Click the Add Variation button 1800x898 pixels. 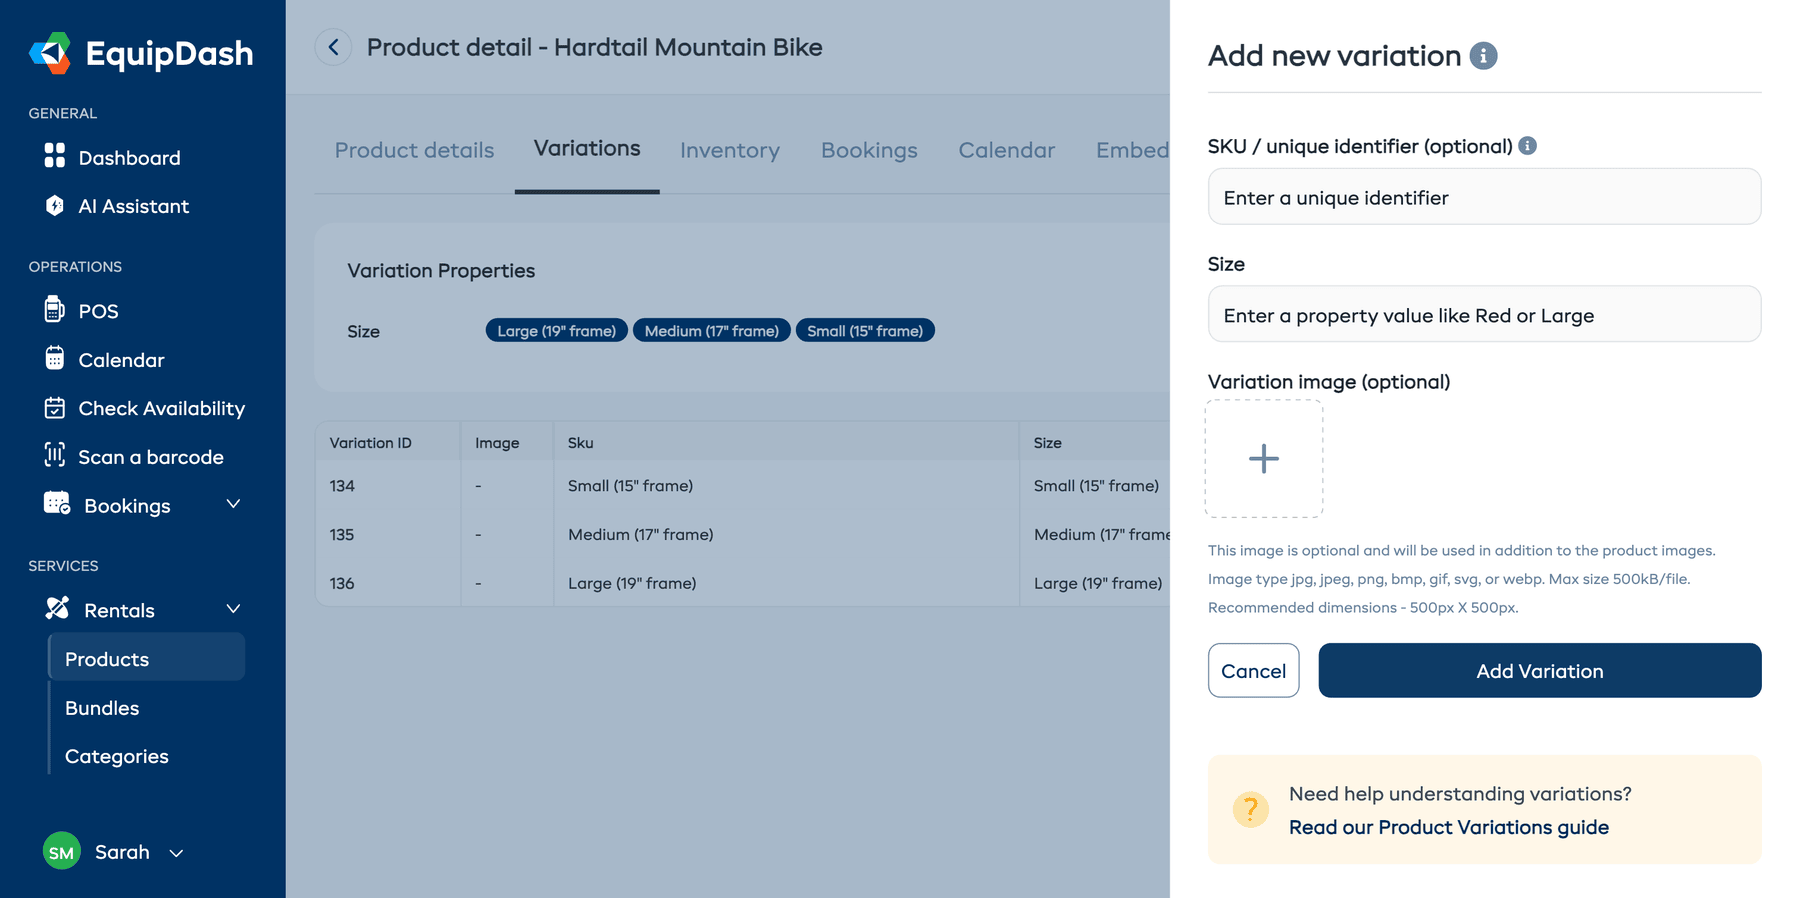pos(1539,670)
